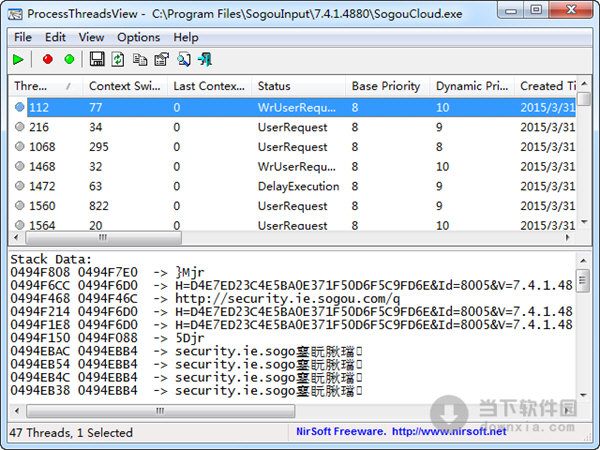Click the thread 112 row bullet icon
Image resolution: width=600 pixels, height=450 pixels.
(x=20, y=107)
